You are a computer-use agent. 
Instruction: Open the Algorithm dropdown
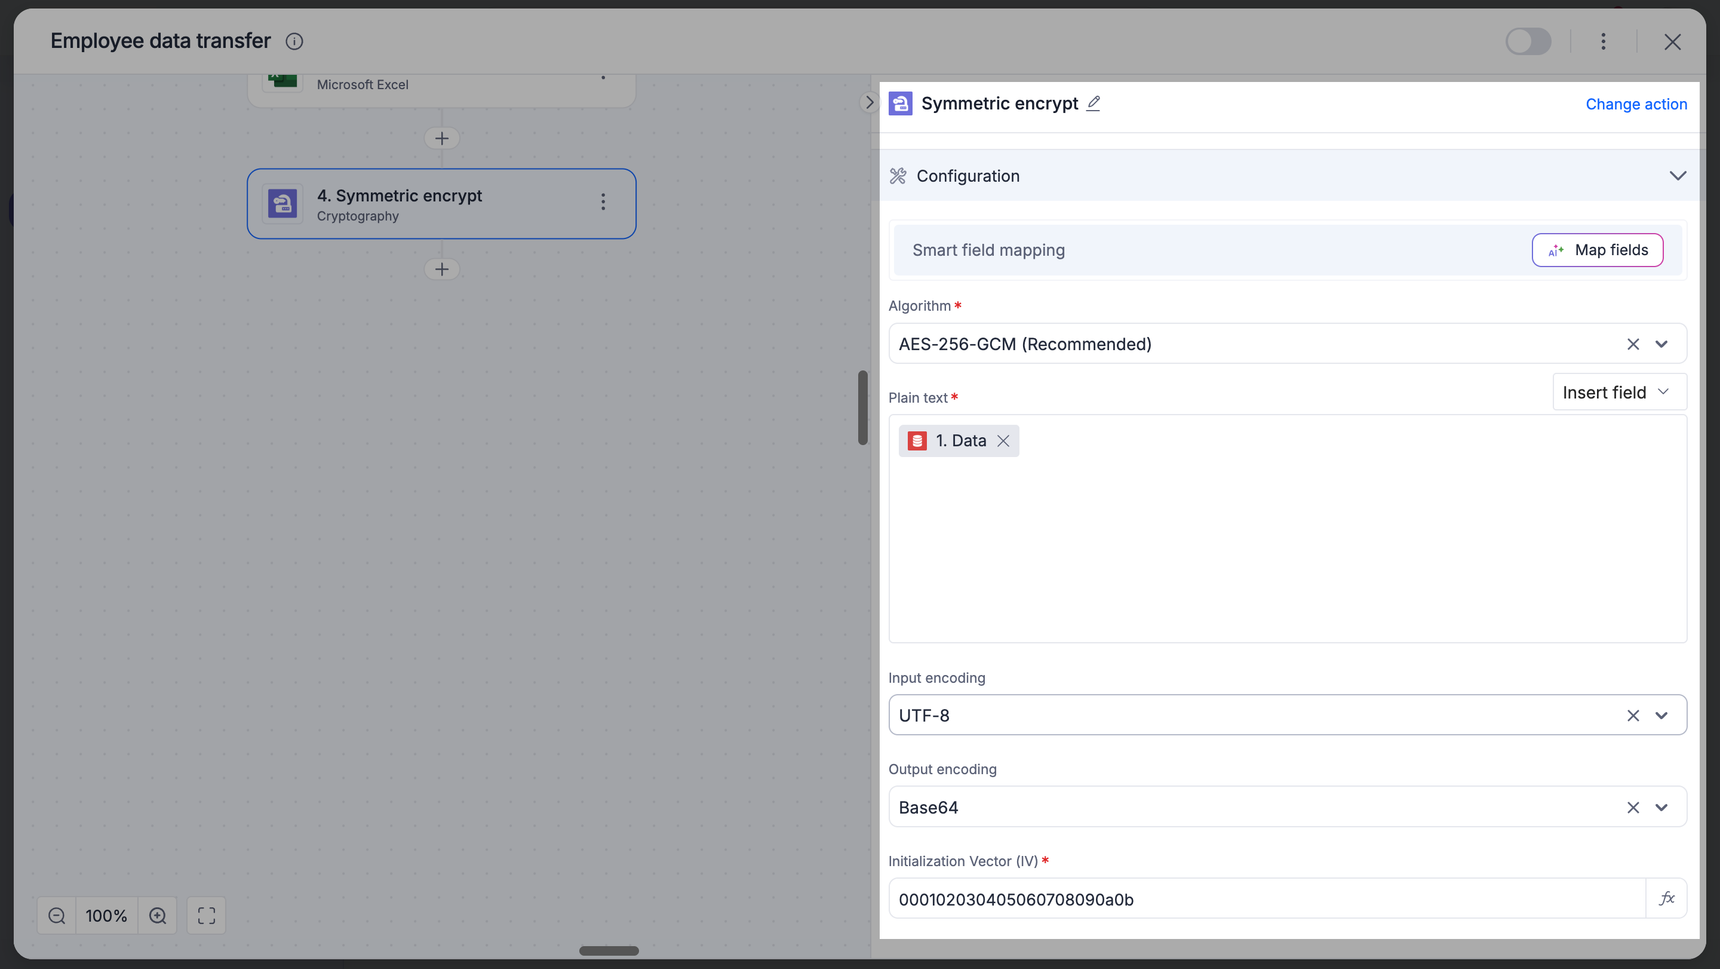(1662, 344)
